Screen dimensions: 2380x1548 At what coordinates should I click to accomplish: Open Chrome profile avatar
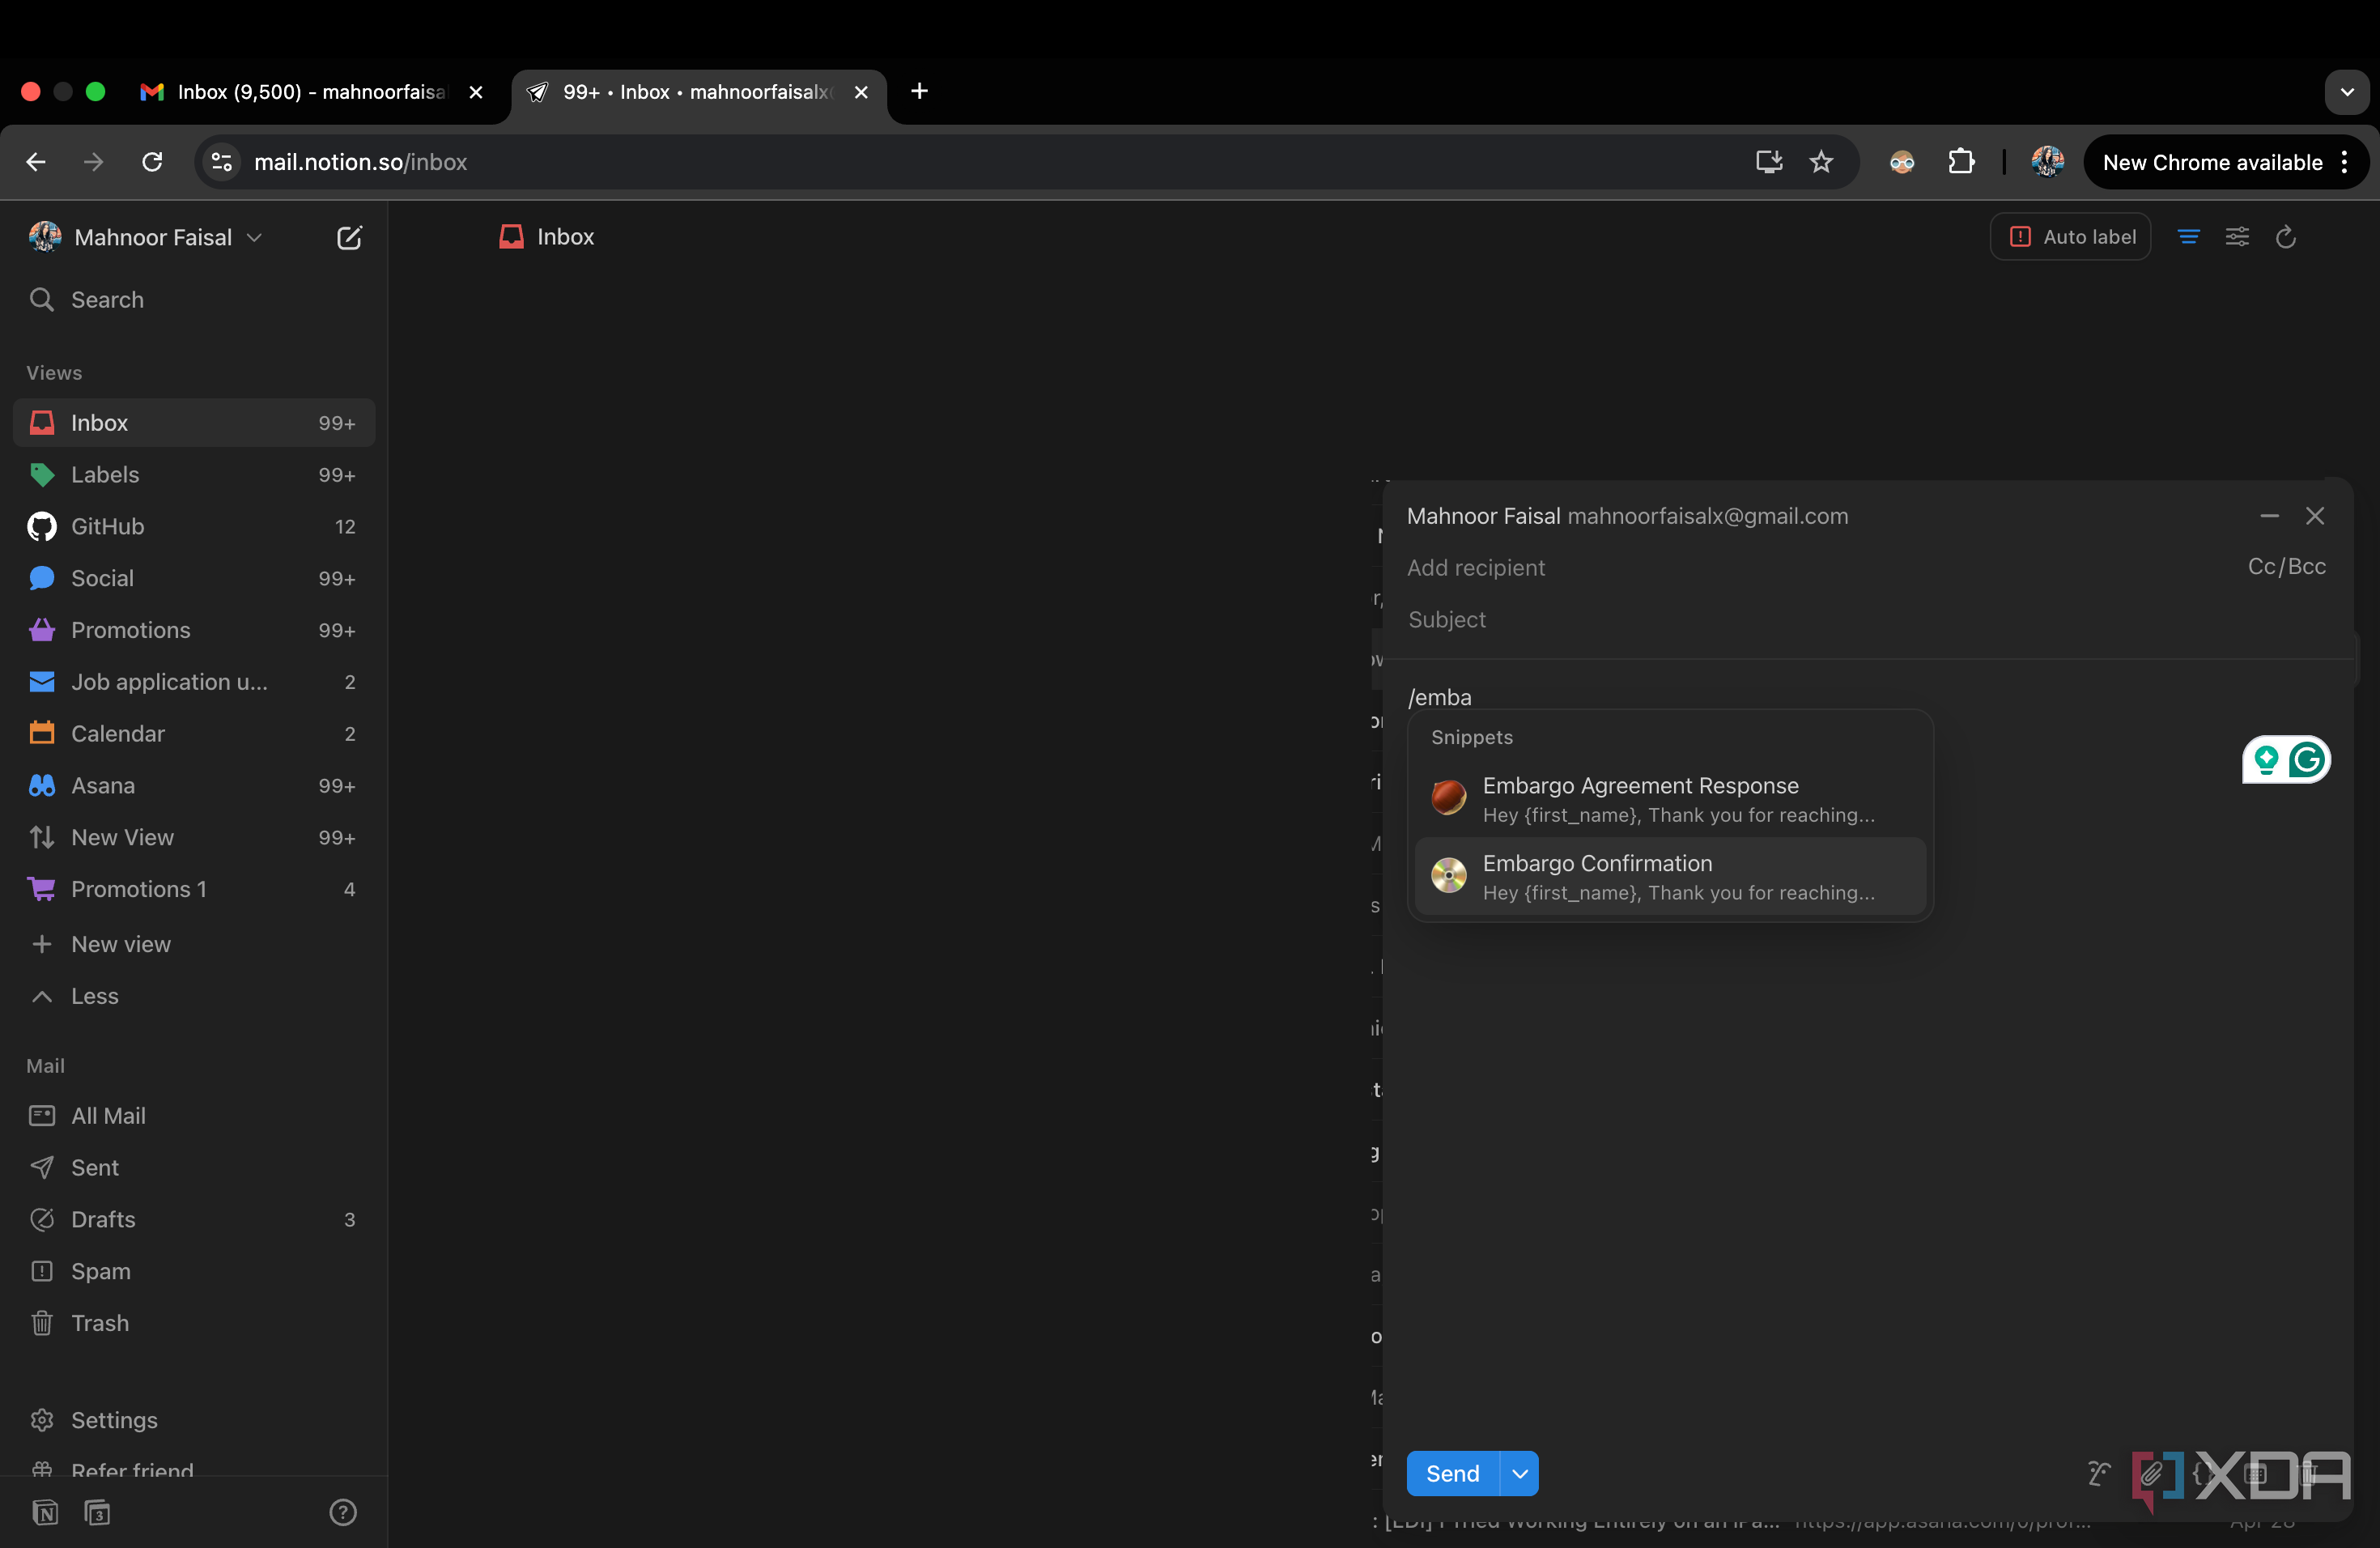tap(2047, 162)
